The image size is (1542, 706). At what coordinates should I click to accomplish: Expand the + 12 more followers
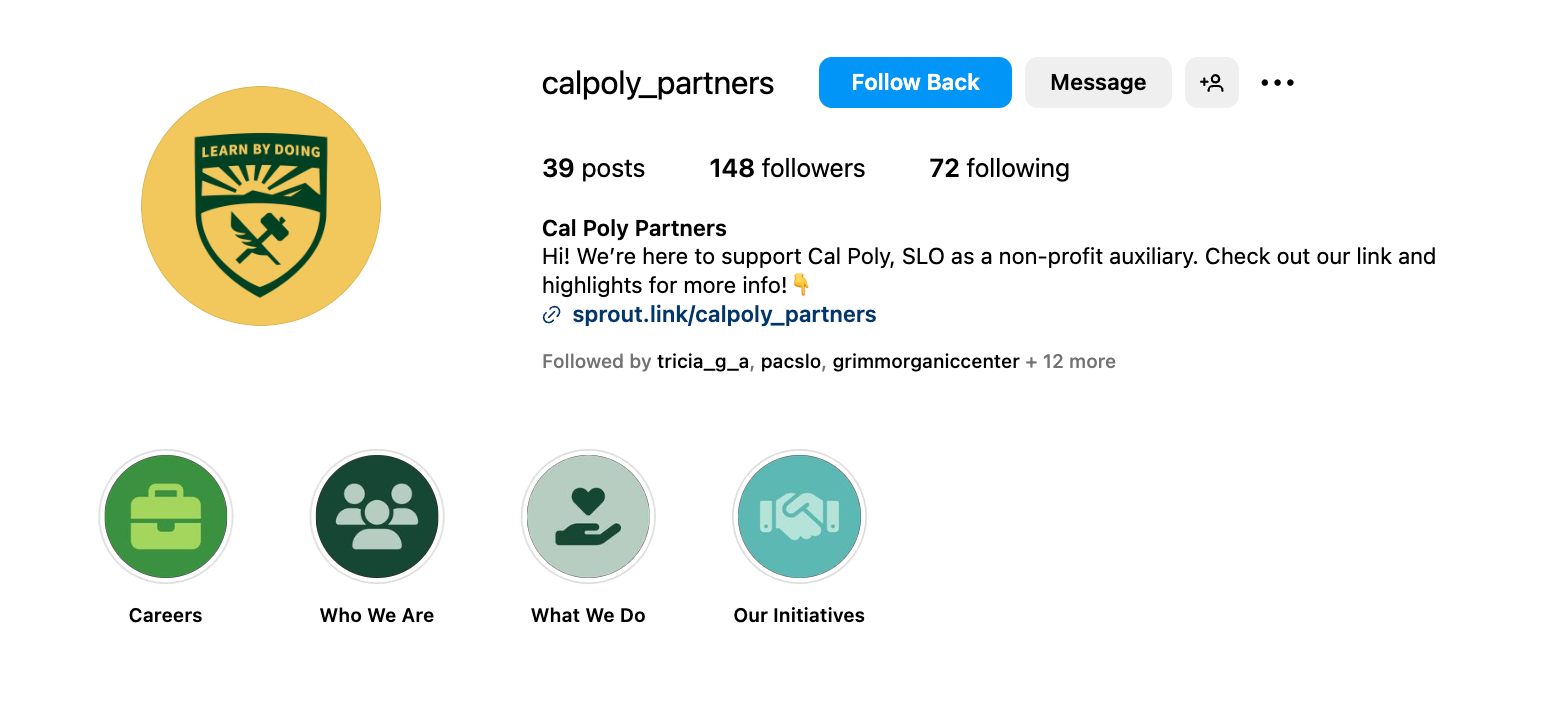[1070, 362]
